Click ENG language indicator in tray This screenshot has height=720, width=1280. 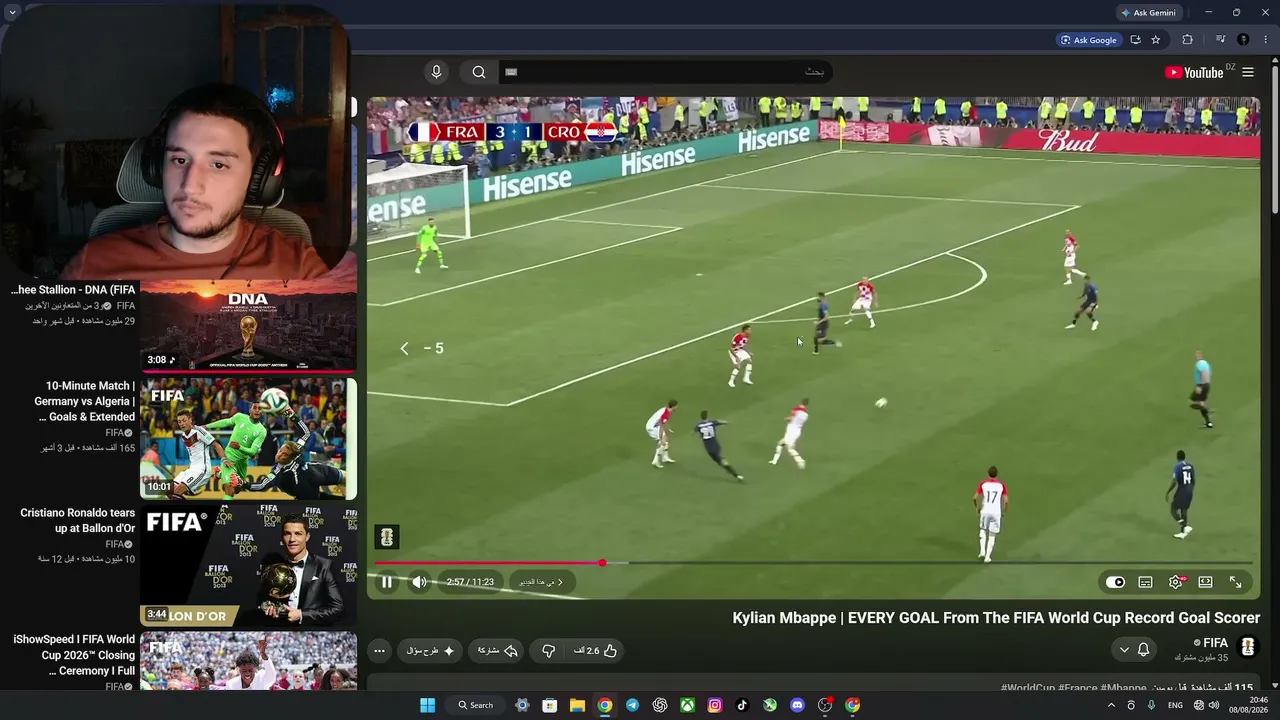click(x=1175, y=705)
